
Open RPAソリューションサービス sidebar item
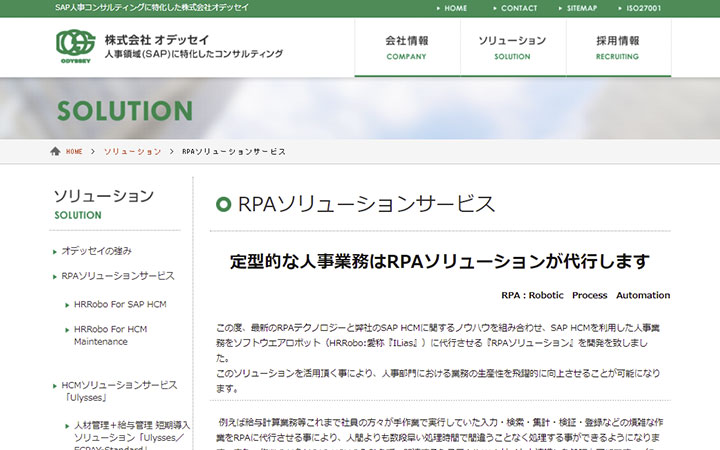117,276
